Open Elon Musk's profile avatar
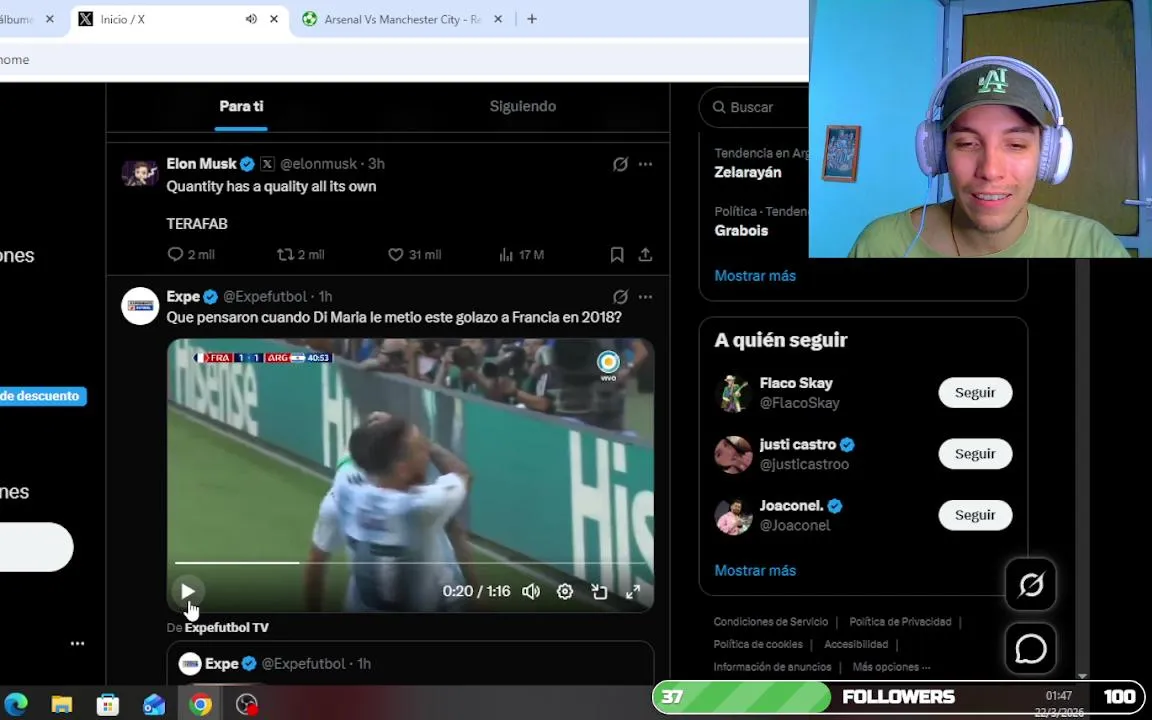Screen dimensions: 1152x720 pyautogui.click(x=140, y=173)
